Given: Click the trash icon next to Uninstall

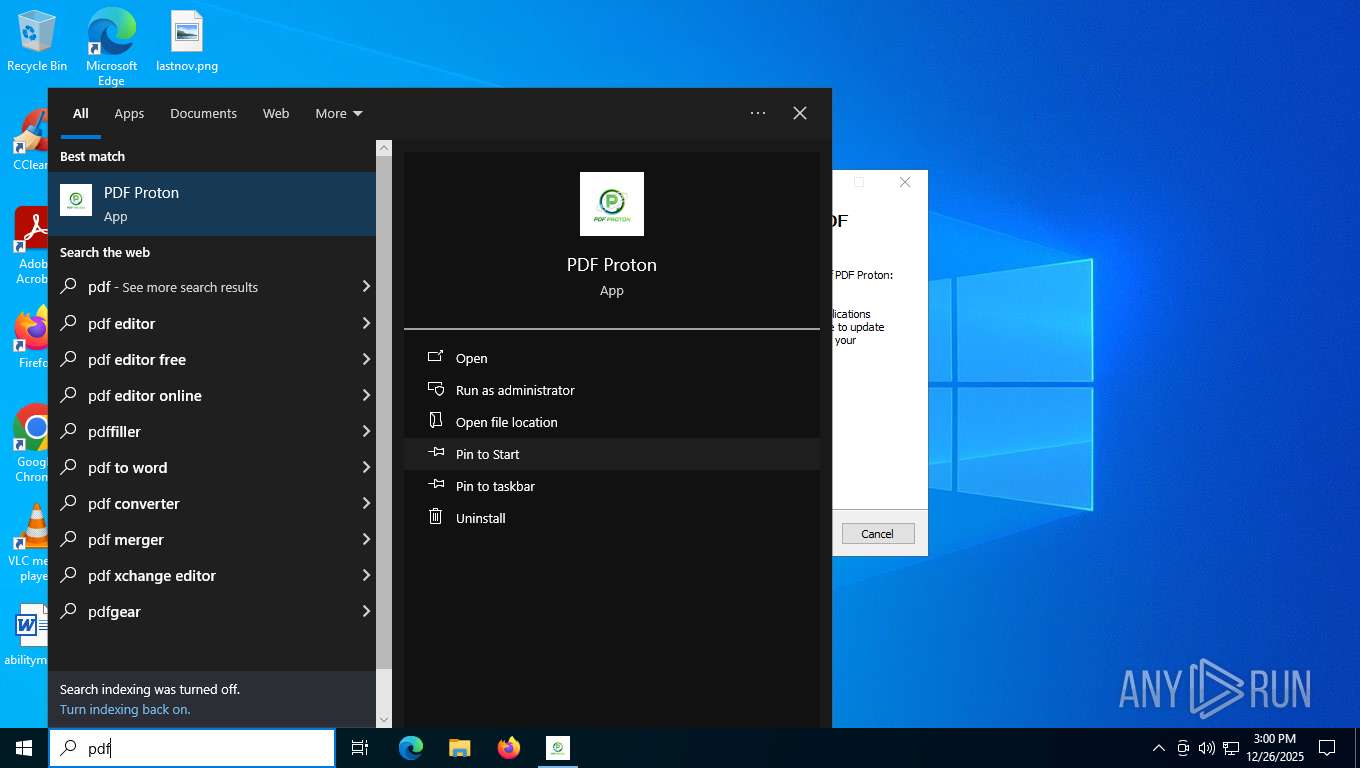Looking at the screenshot, I should [435, 517].
